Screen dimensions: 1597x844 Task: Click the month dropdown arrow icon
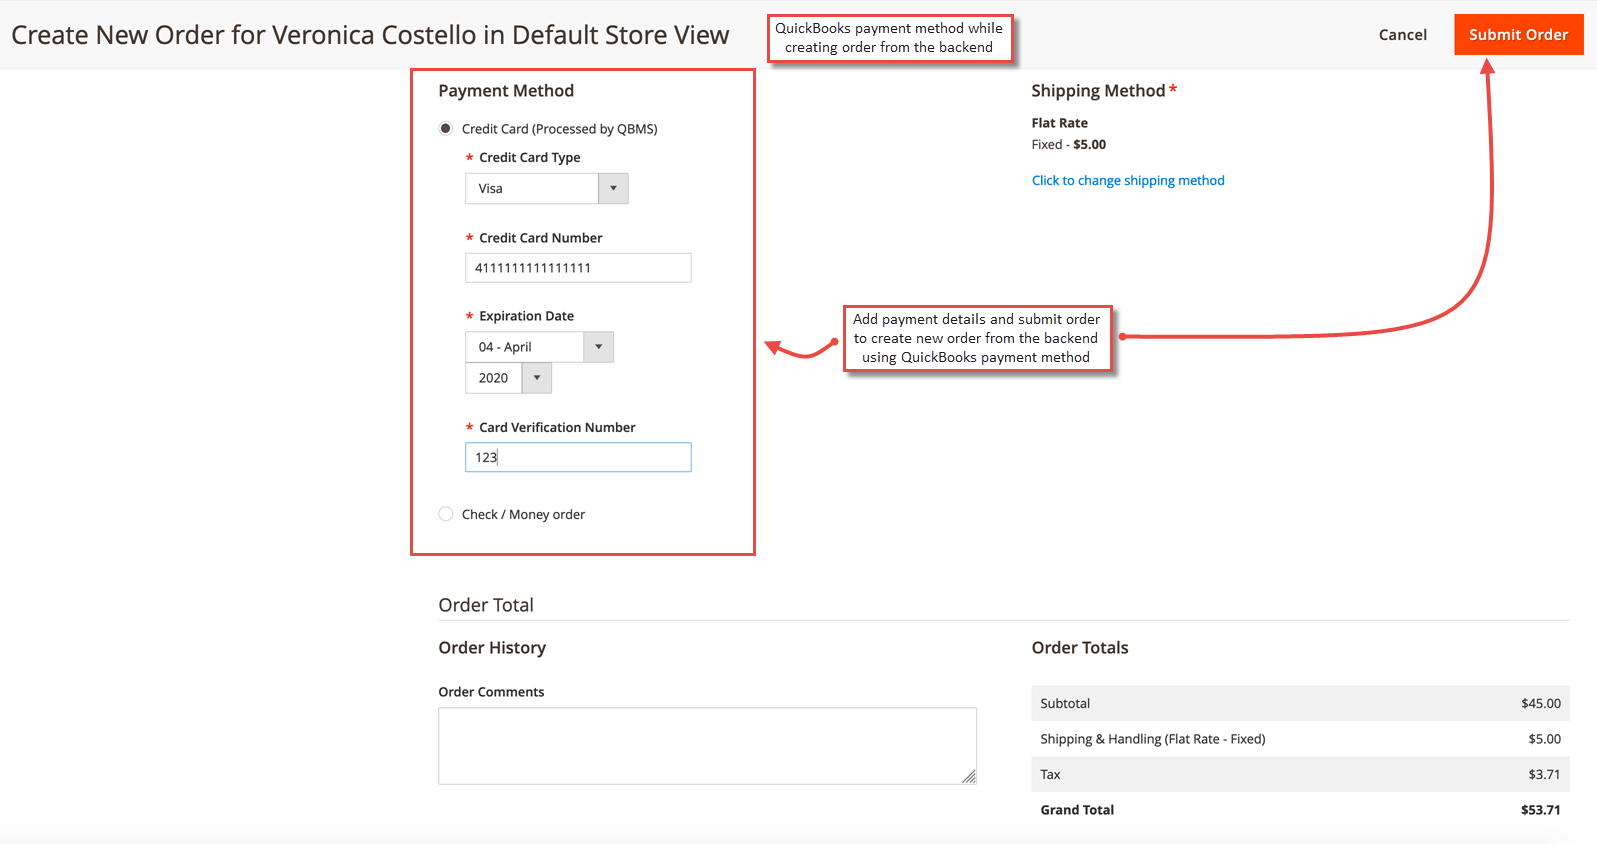click(598, 347)
